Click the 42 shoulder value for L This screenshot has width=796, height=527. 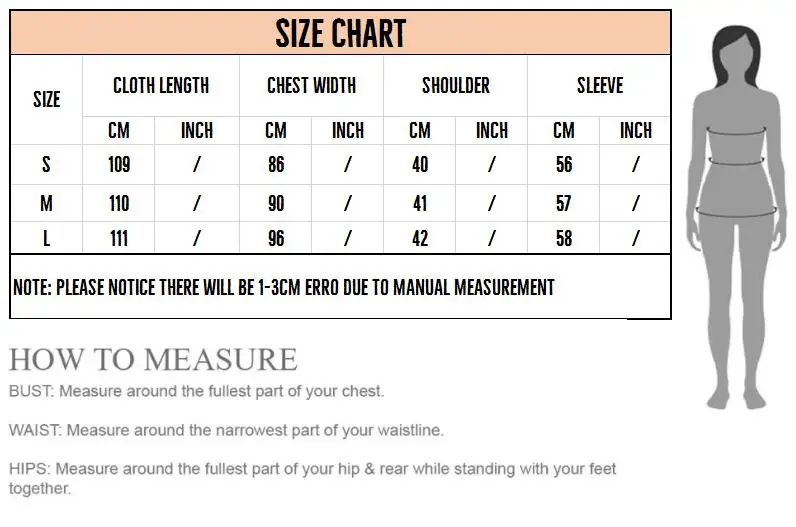[420, 238]
